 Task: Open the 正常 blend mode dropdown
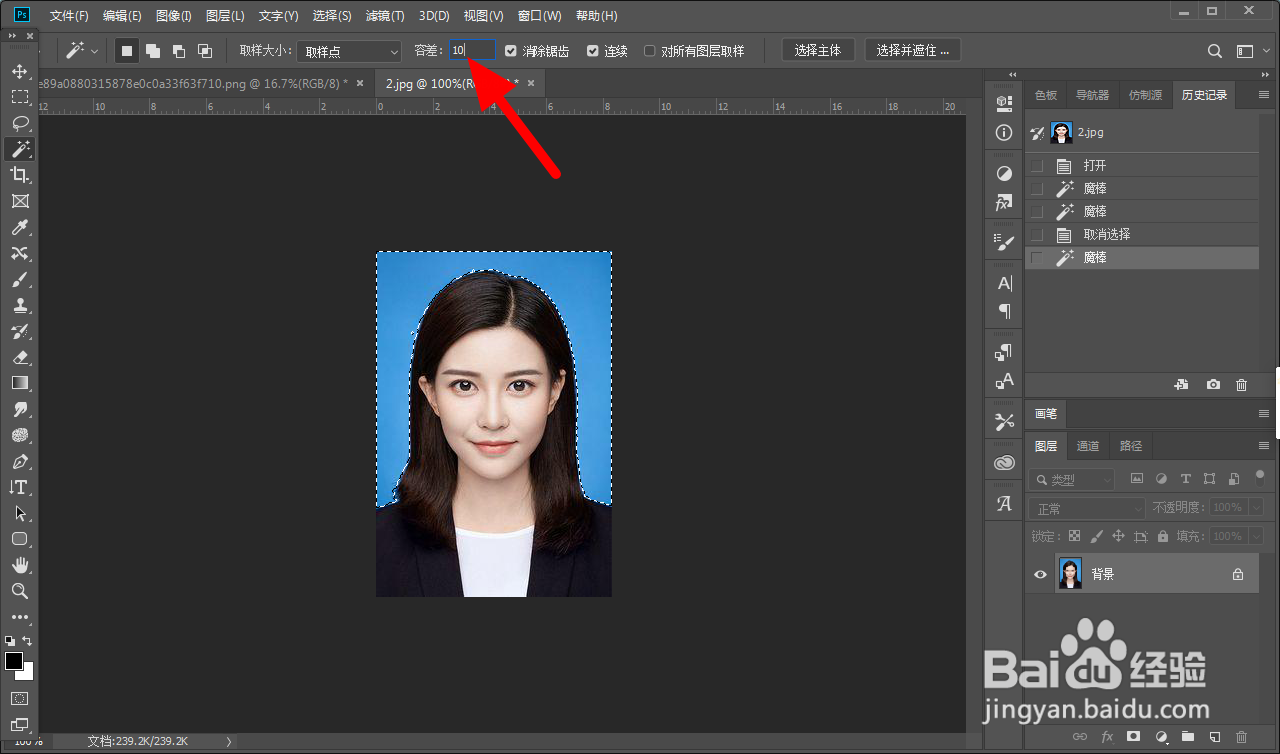(x=1087, y=509)
